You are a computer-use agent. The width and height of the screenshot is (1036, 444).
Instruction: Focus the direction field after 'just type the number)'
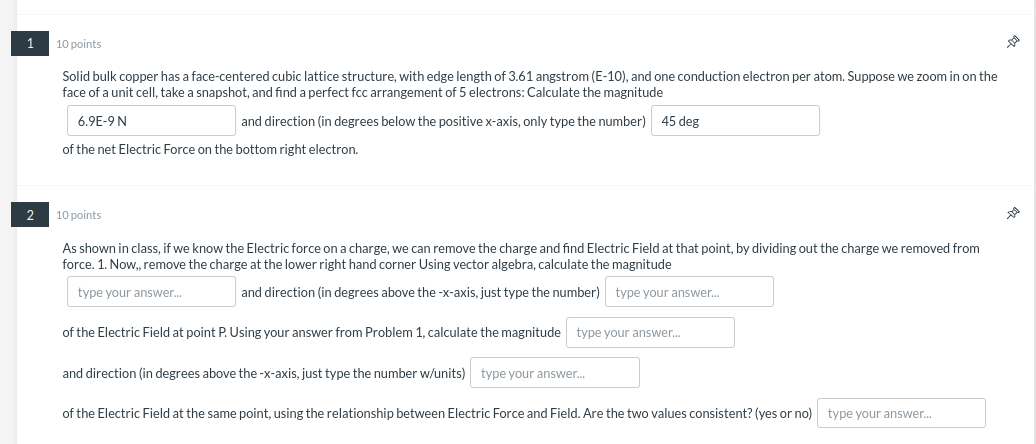[689, 292]
